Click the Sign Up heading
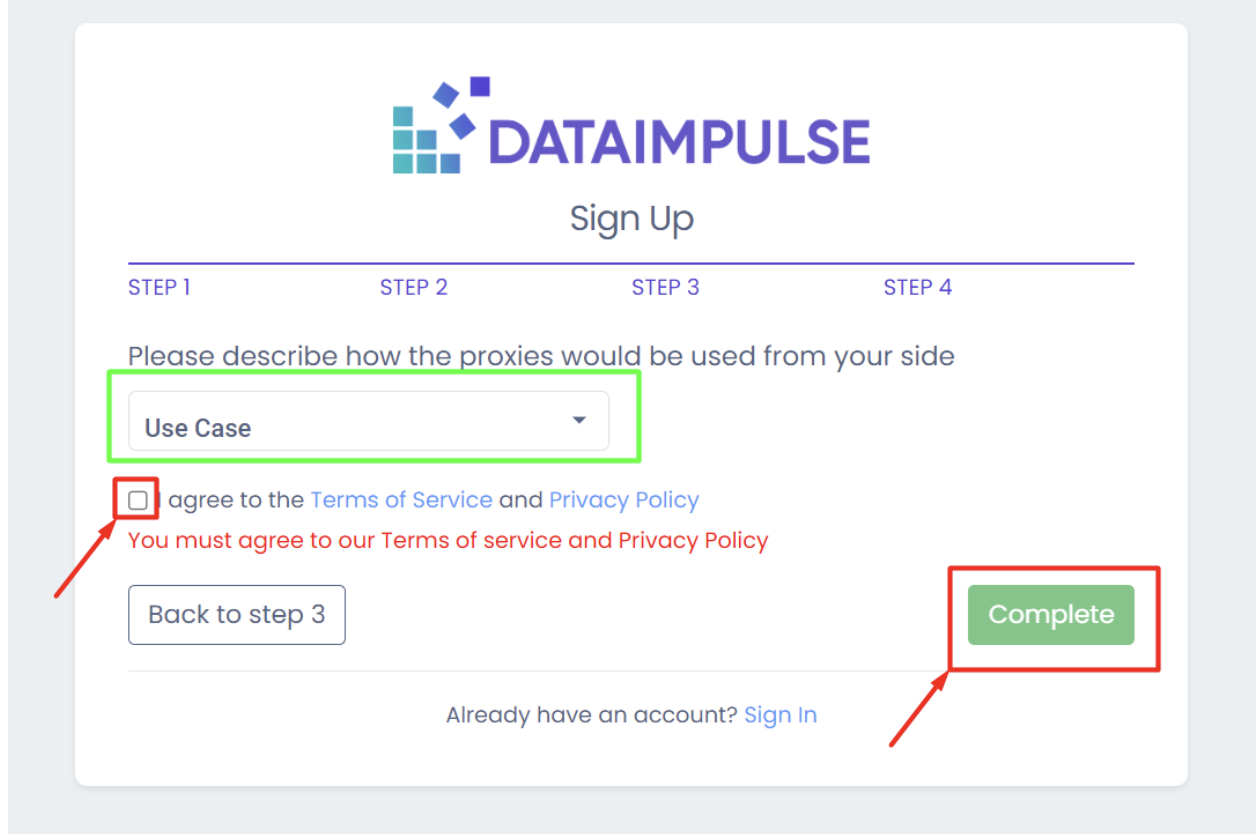This screenshot has width=1256, height=834. point(631,218)
